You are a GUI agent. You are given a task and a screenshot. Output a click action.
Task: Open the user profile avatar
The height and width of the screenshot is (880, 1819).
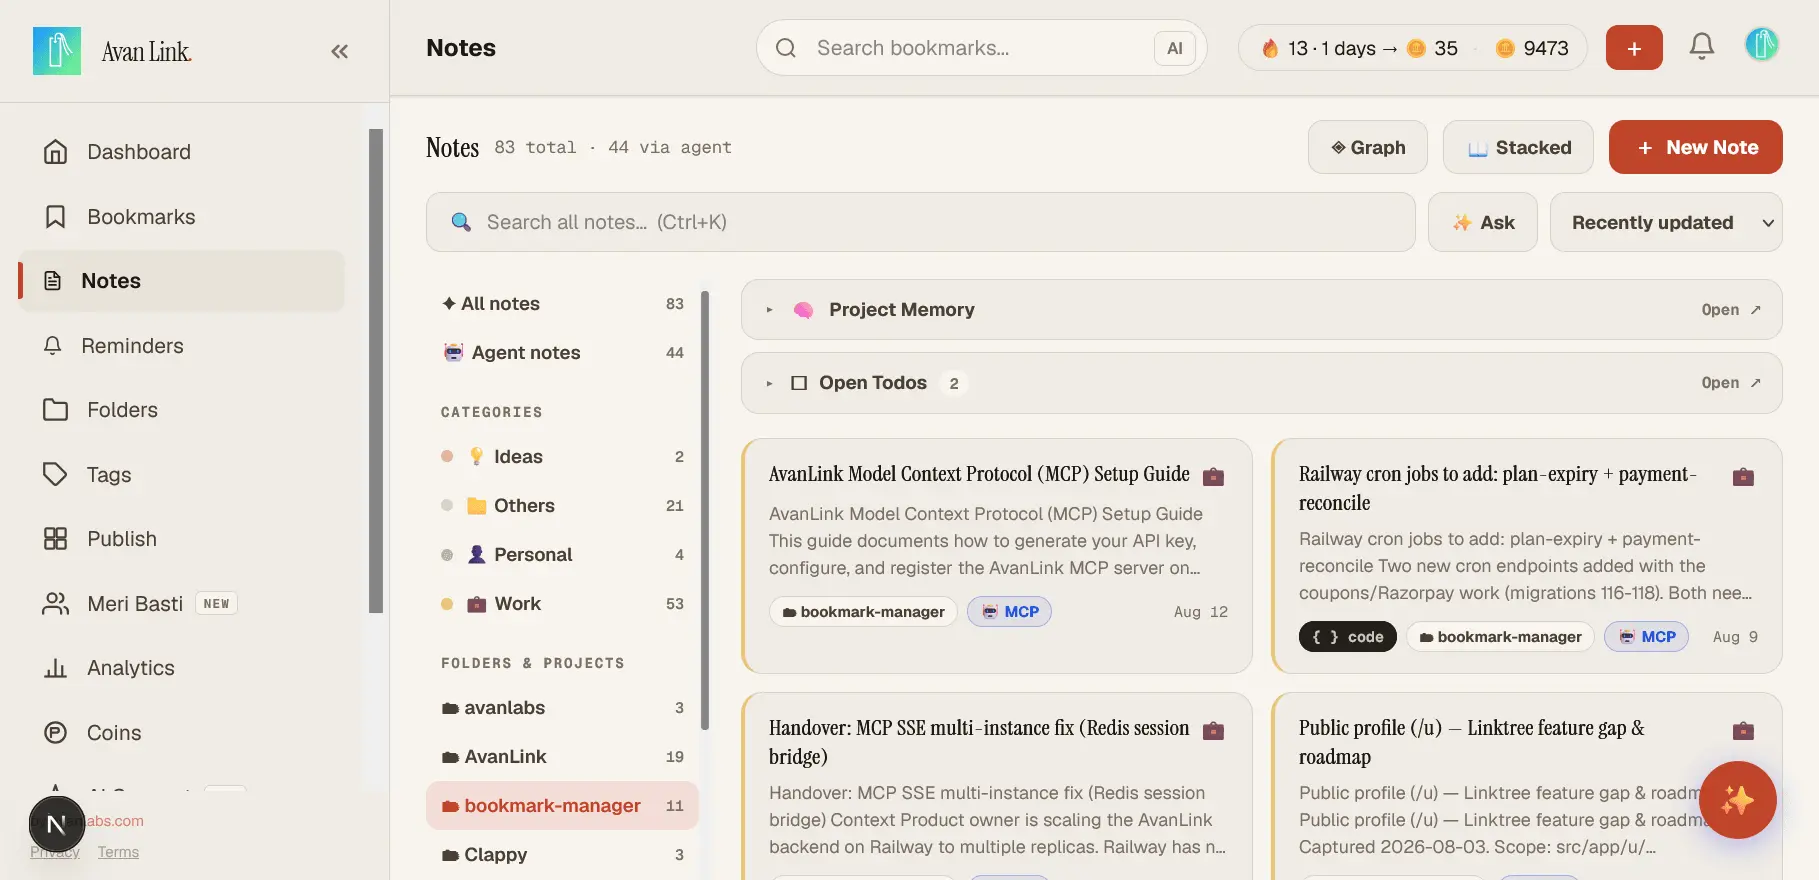1762,45
